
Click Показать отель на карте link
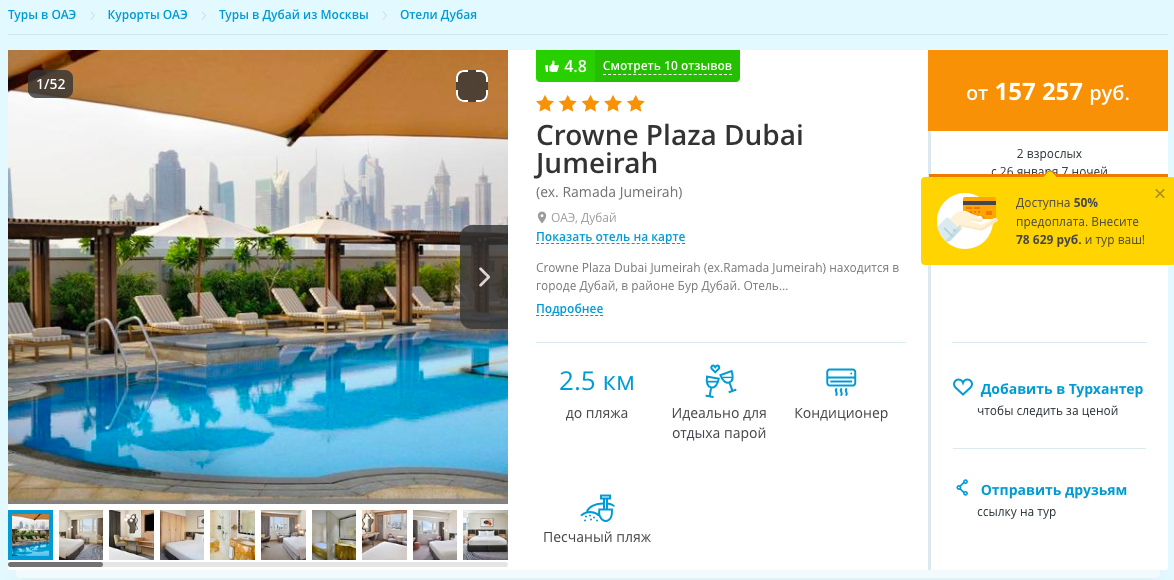(611, 237)
